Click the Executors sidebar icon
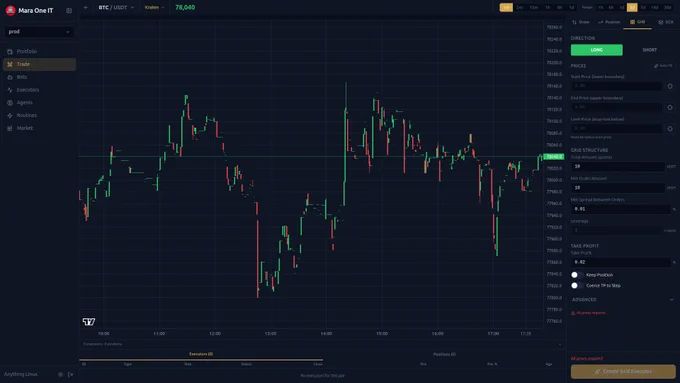Image resolution: width=680 pixels, height=383 pixels. (10, 90)
